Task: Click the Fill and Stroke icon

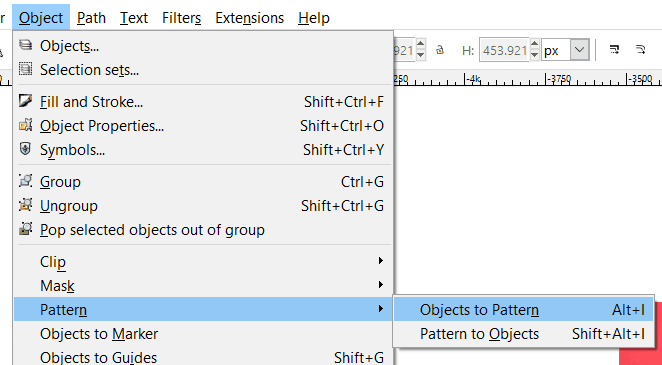Action: [26, 101]
